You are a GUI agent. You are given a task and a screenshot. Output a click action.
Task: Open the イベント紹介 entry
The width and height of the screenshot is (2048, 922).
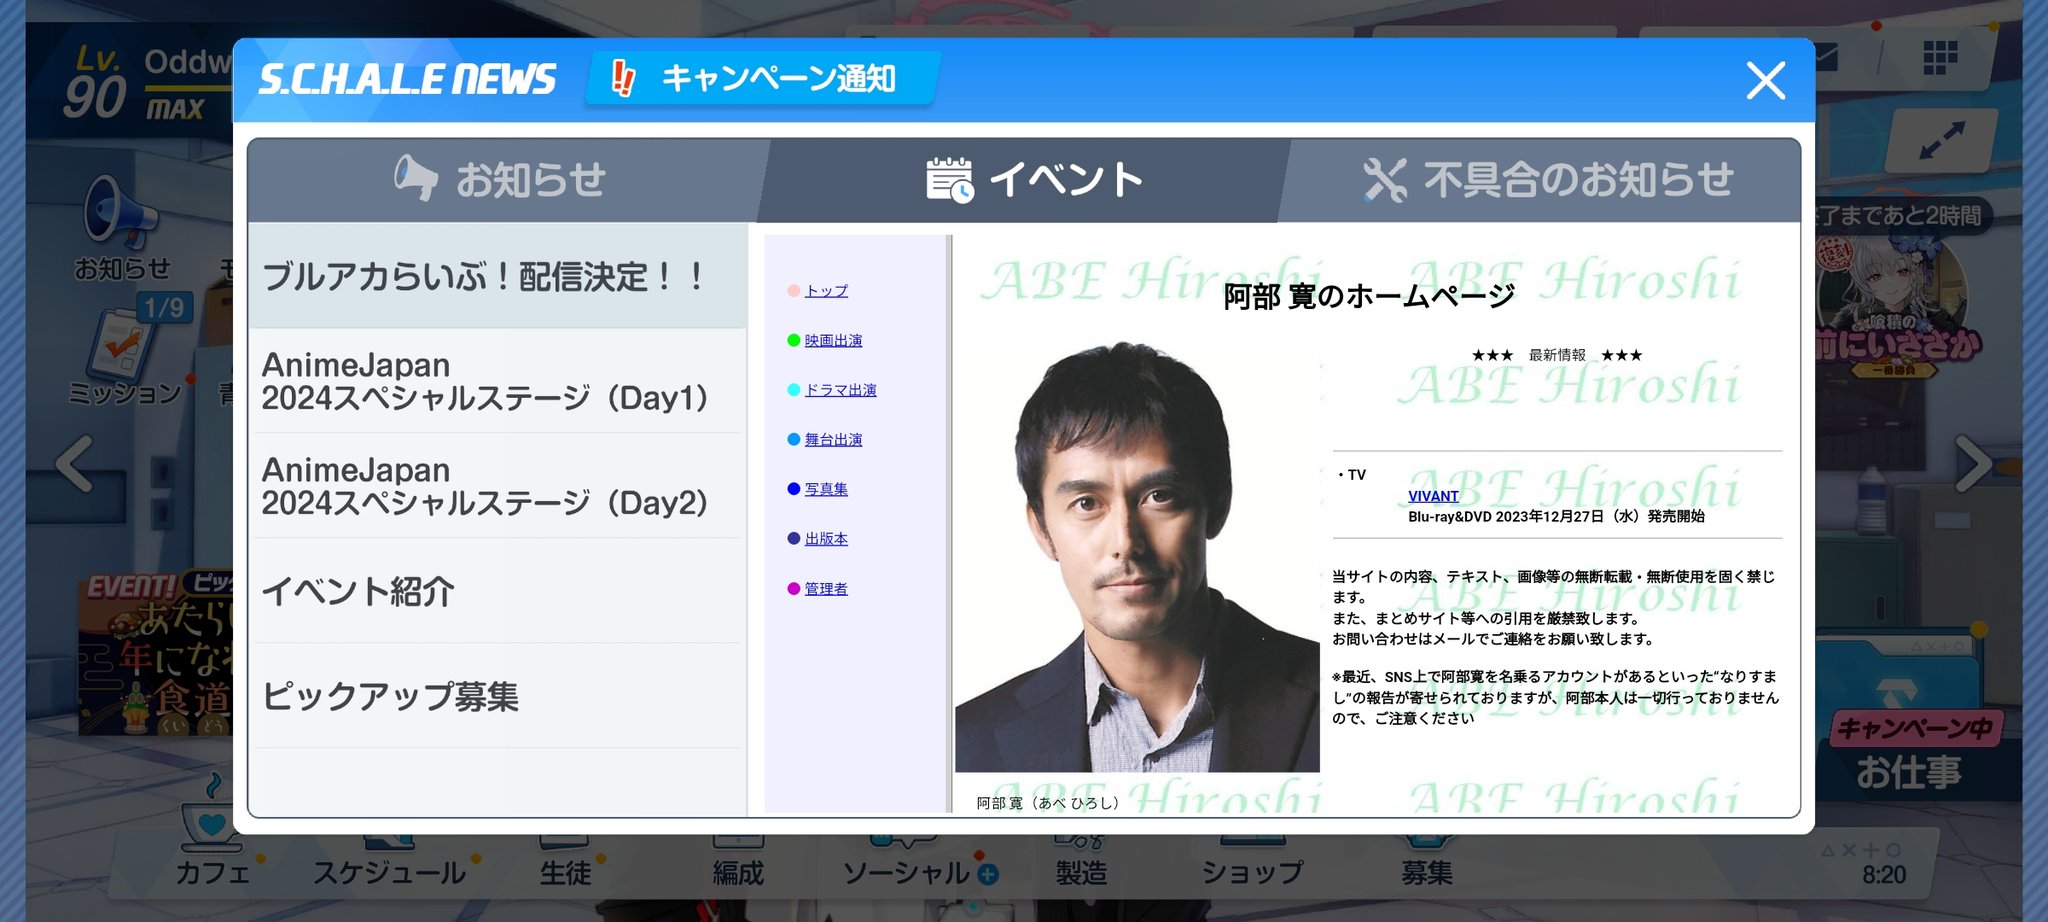tap(497, 591)
